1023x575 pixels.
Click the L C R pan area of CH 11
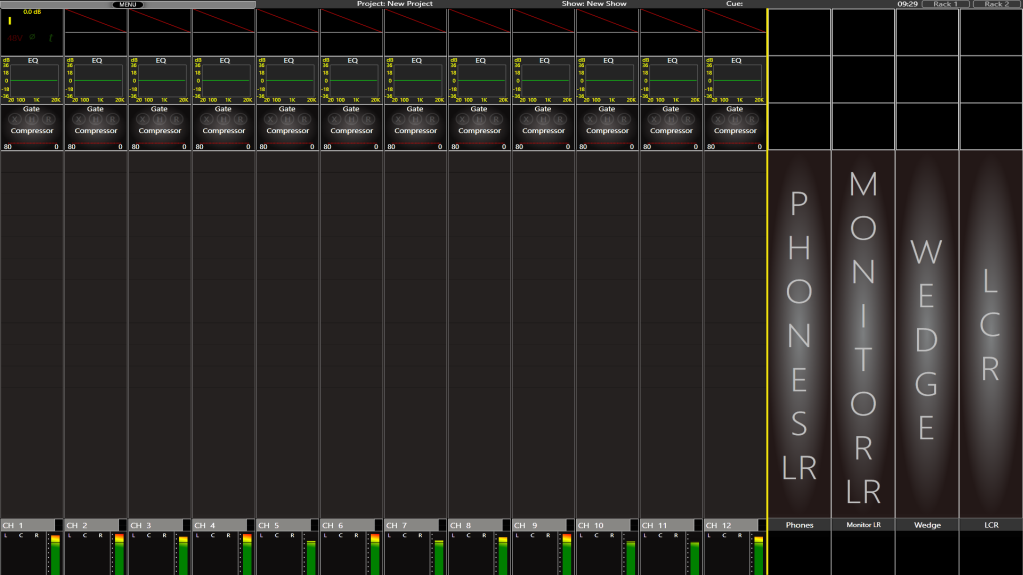(x=662, y=553)
